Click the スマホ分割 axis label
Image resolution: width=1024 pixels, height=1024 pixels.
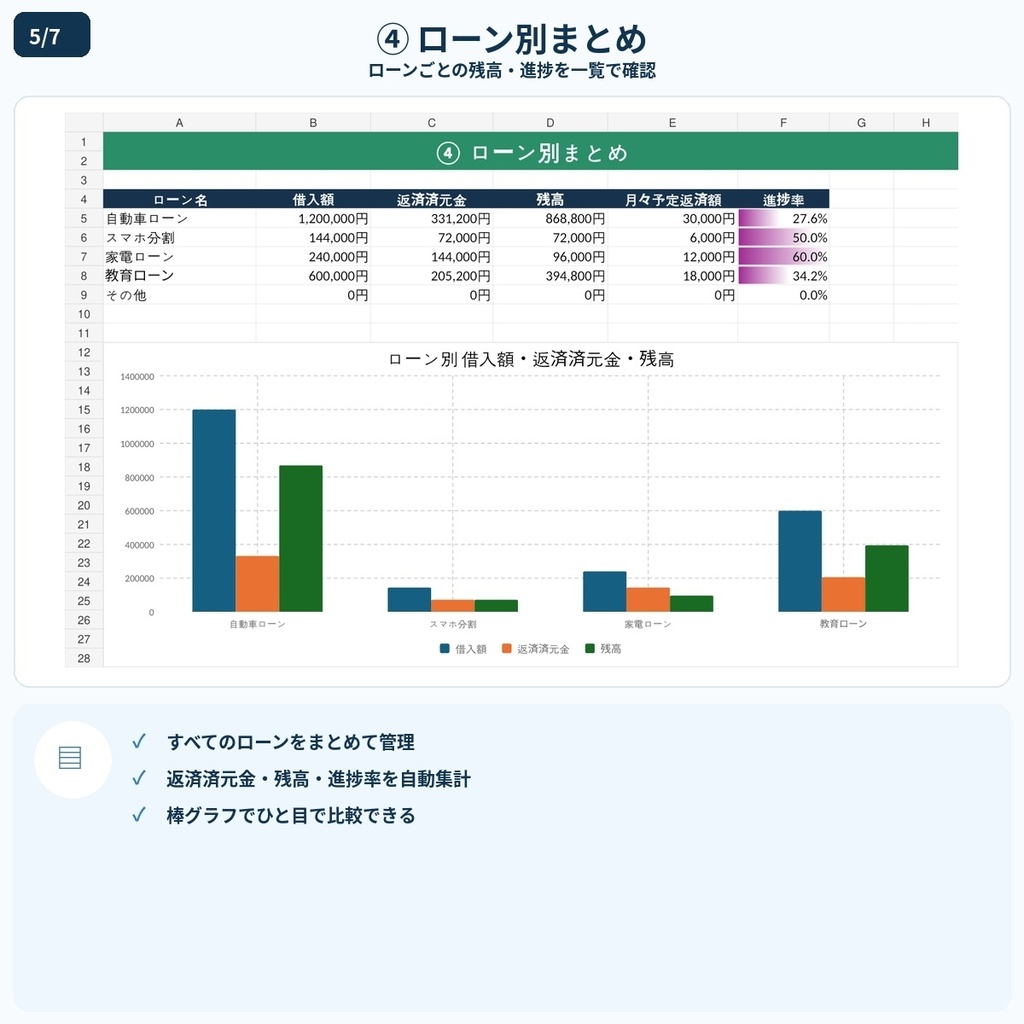(x=453, y=624)
